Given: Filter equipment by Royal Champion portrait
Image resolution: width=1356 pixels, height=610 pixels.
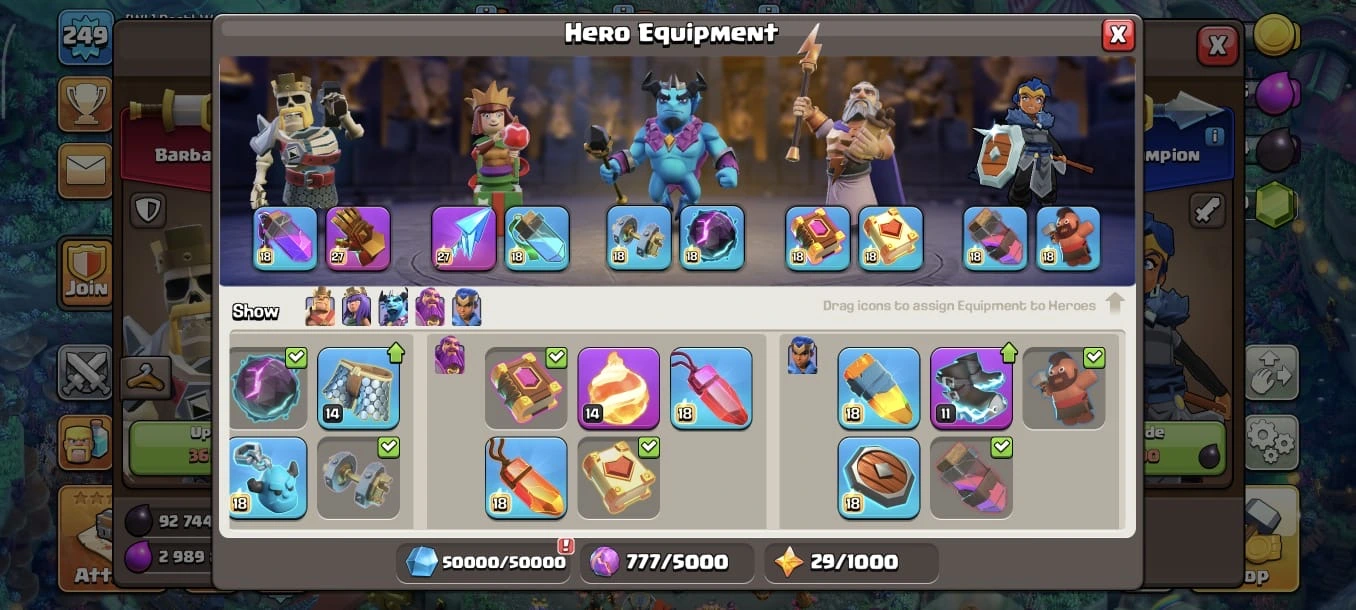Looking at the screenshot, I should pos(466,307).
